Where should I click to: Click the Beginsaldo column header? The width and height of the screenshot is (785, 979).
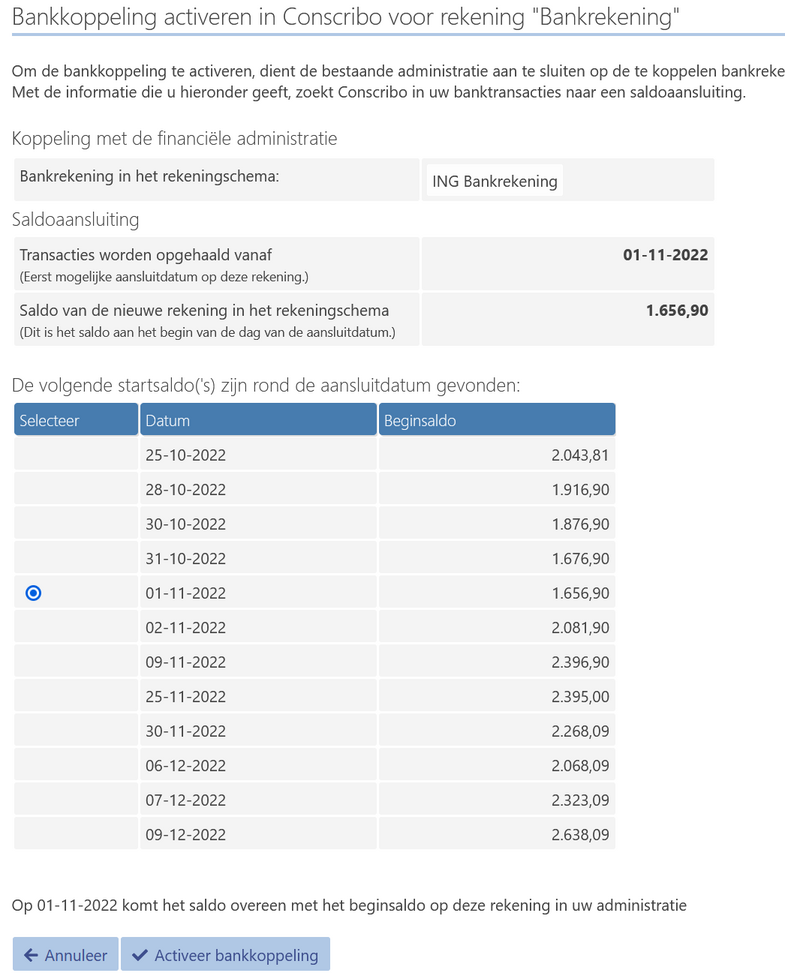coord(496,420)
